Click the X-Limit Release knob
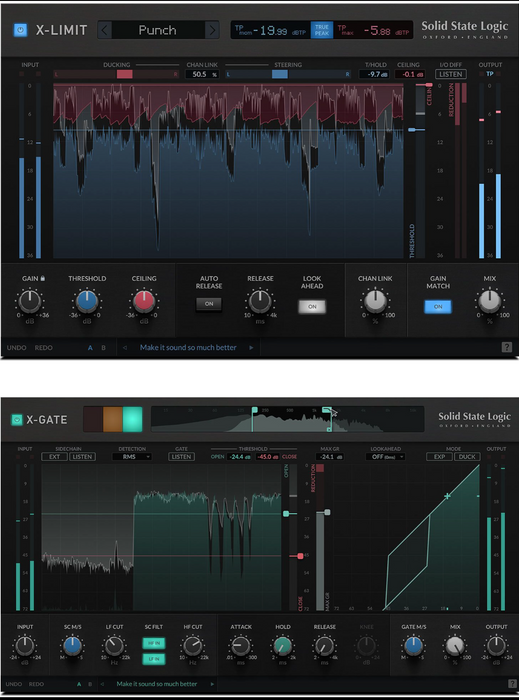Viewport: 519px width, 700px height. click(x=260, y=301)
